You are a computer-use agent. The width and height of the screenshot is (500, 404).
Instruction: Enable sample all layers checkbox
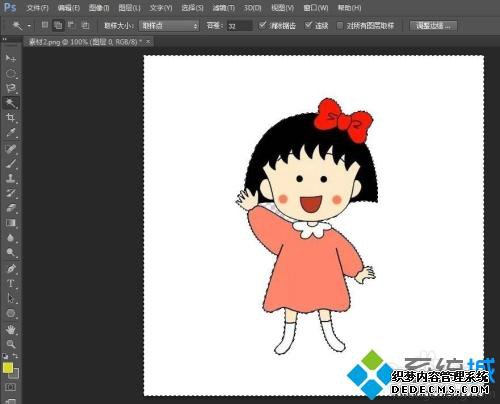click(x=340, y=26)
